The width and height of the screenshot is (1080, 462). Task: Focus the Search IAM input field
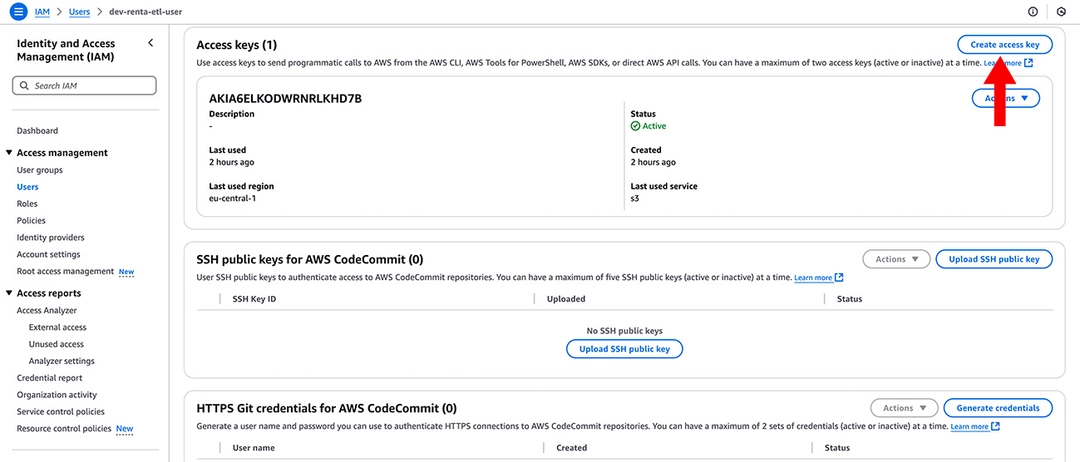pos(85,86)
